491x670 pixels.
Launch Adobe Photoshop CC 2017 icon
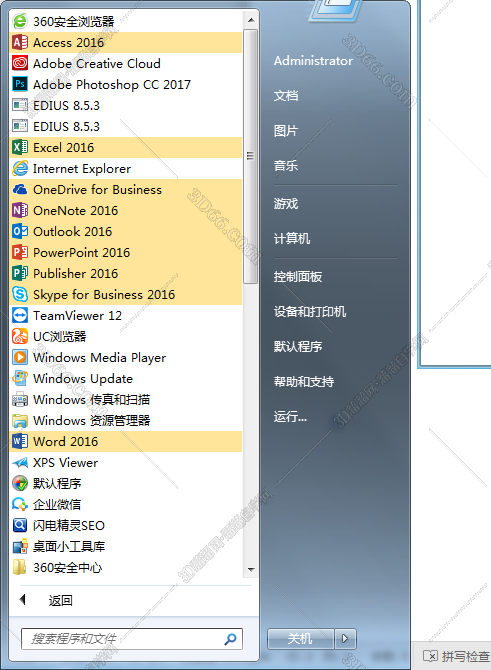(x=20, y=84)
